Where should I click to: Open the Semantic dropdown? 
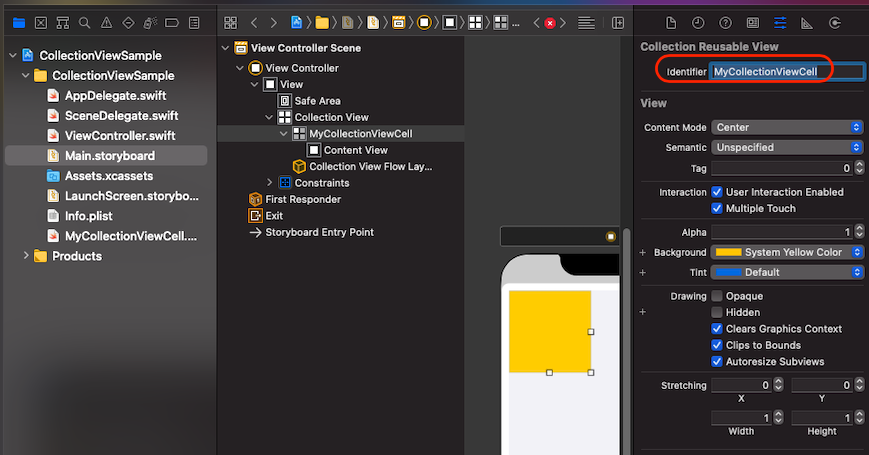[x=787, y=147]
